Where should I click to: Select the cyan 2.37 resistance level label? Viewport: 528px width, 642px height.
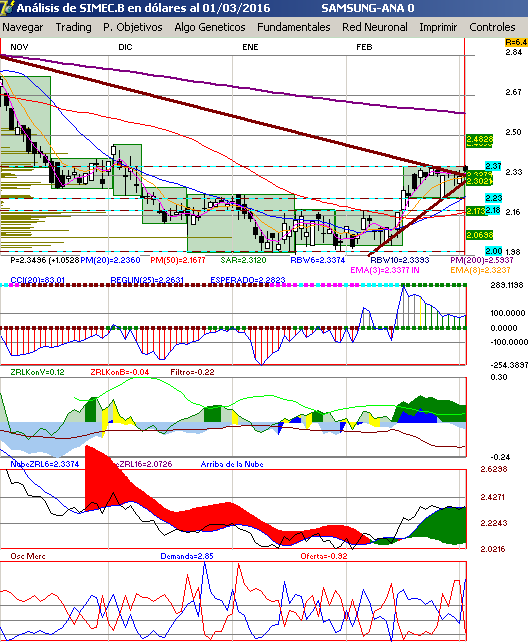coord(493,166)
